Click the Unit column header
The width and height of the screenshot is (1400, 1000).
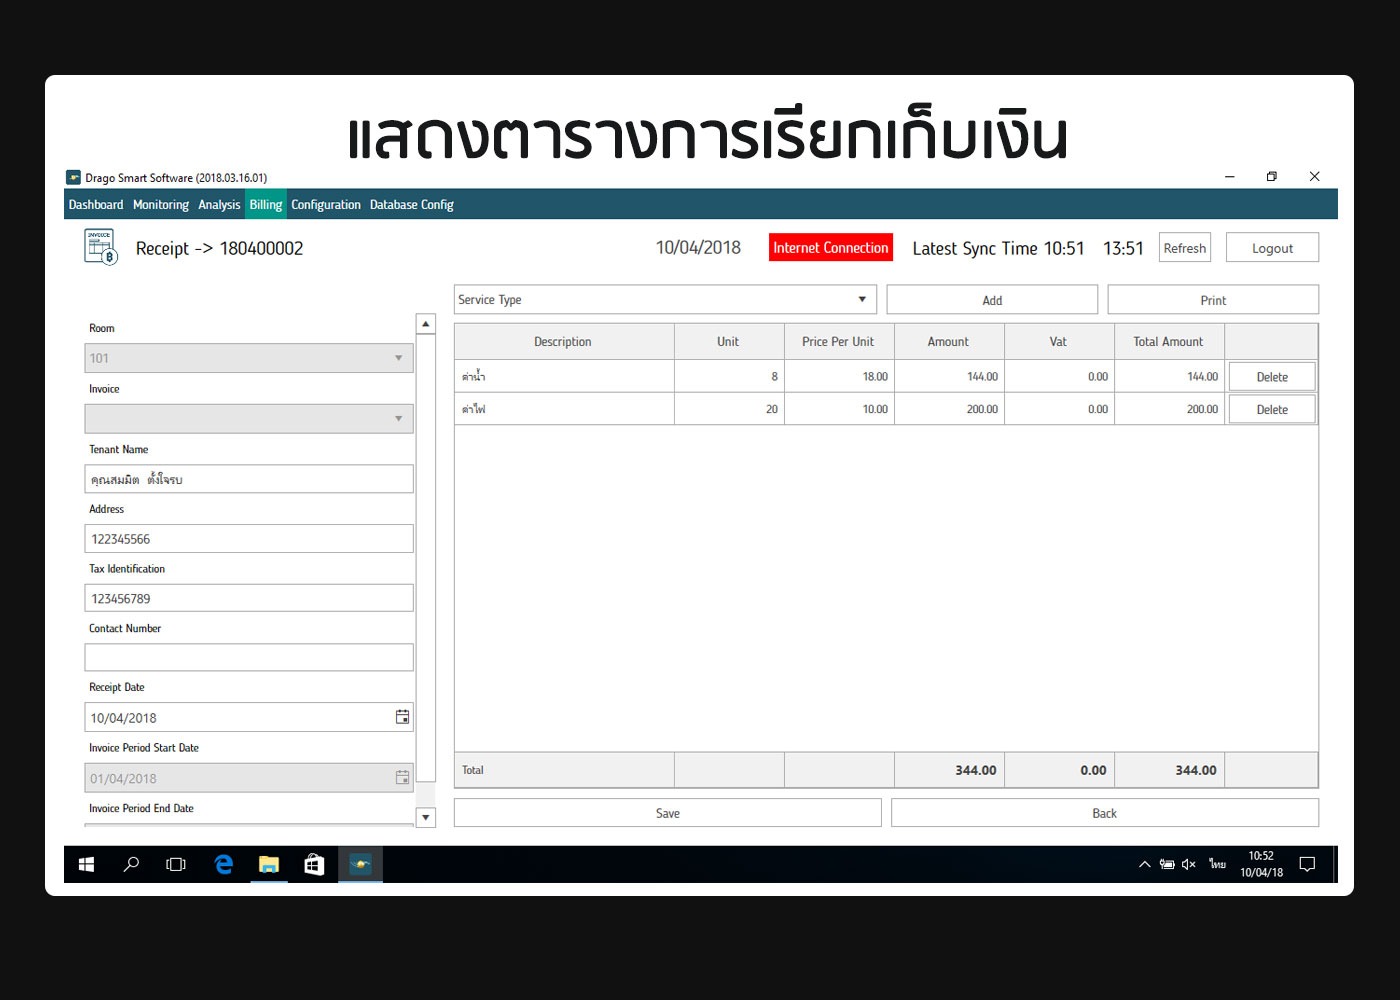[x=729, y=342]
